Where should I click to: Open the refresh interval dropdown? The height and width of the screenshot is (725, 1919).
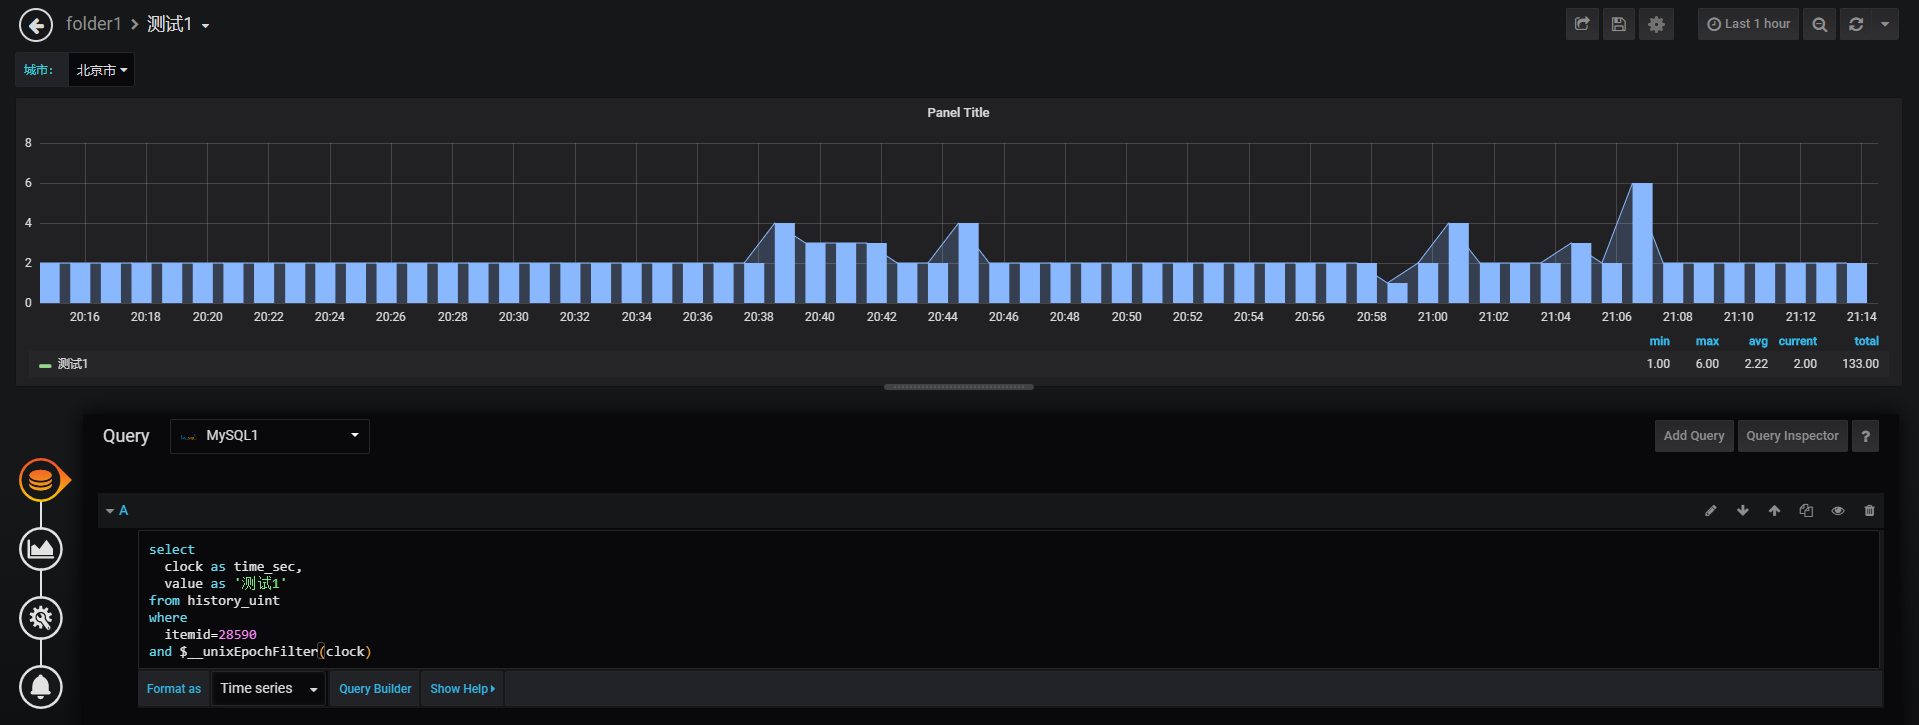coord(1885,24)
